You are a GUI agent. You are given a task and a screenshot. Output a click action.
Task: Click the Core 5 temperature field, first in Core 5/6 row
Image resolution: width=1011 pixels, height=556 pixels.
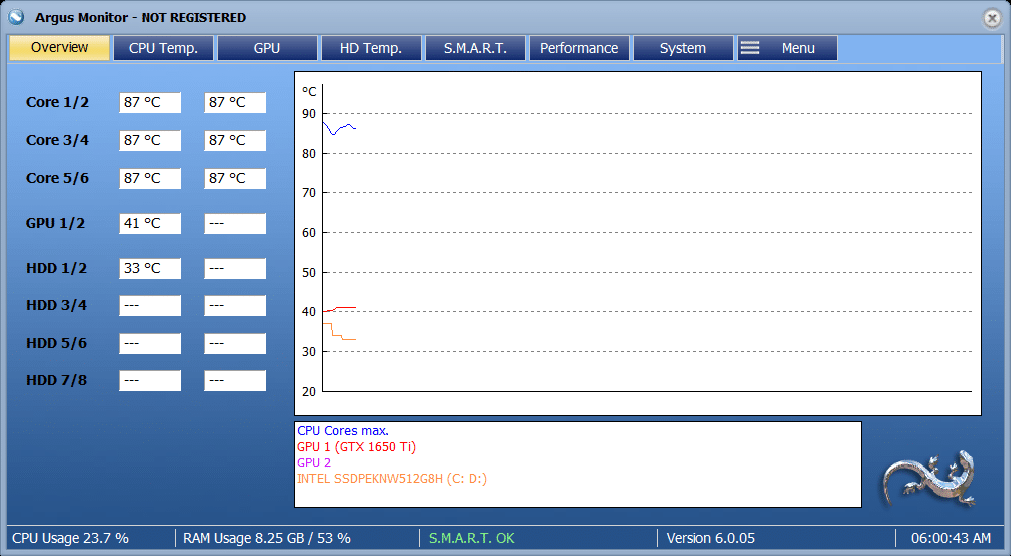coord(150,179)
